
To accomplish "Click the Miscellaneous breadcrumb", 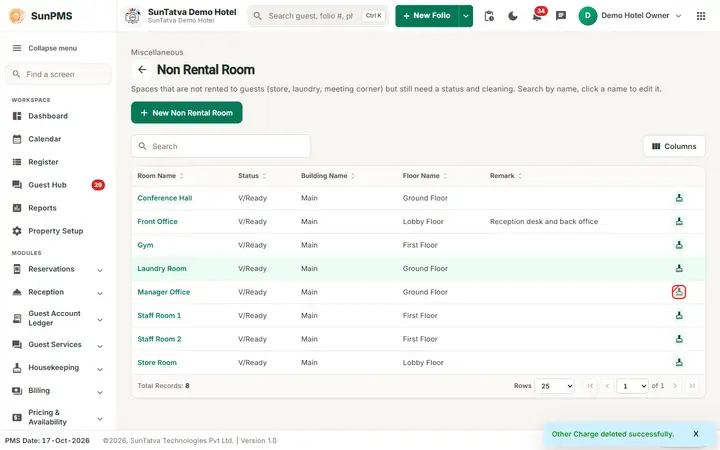I will click(157, 52).
